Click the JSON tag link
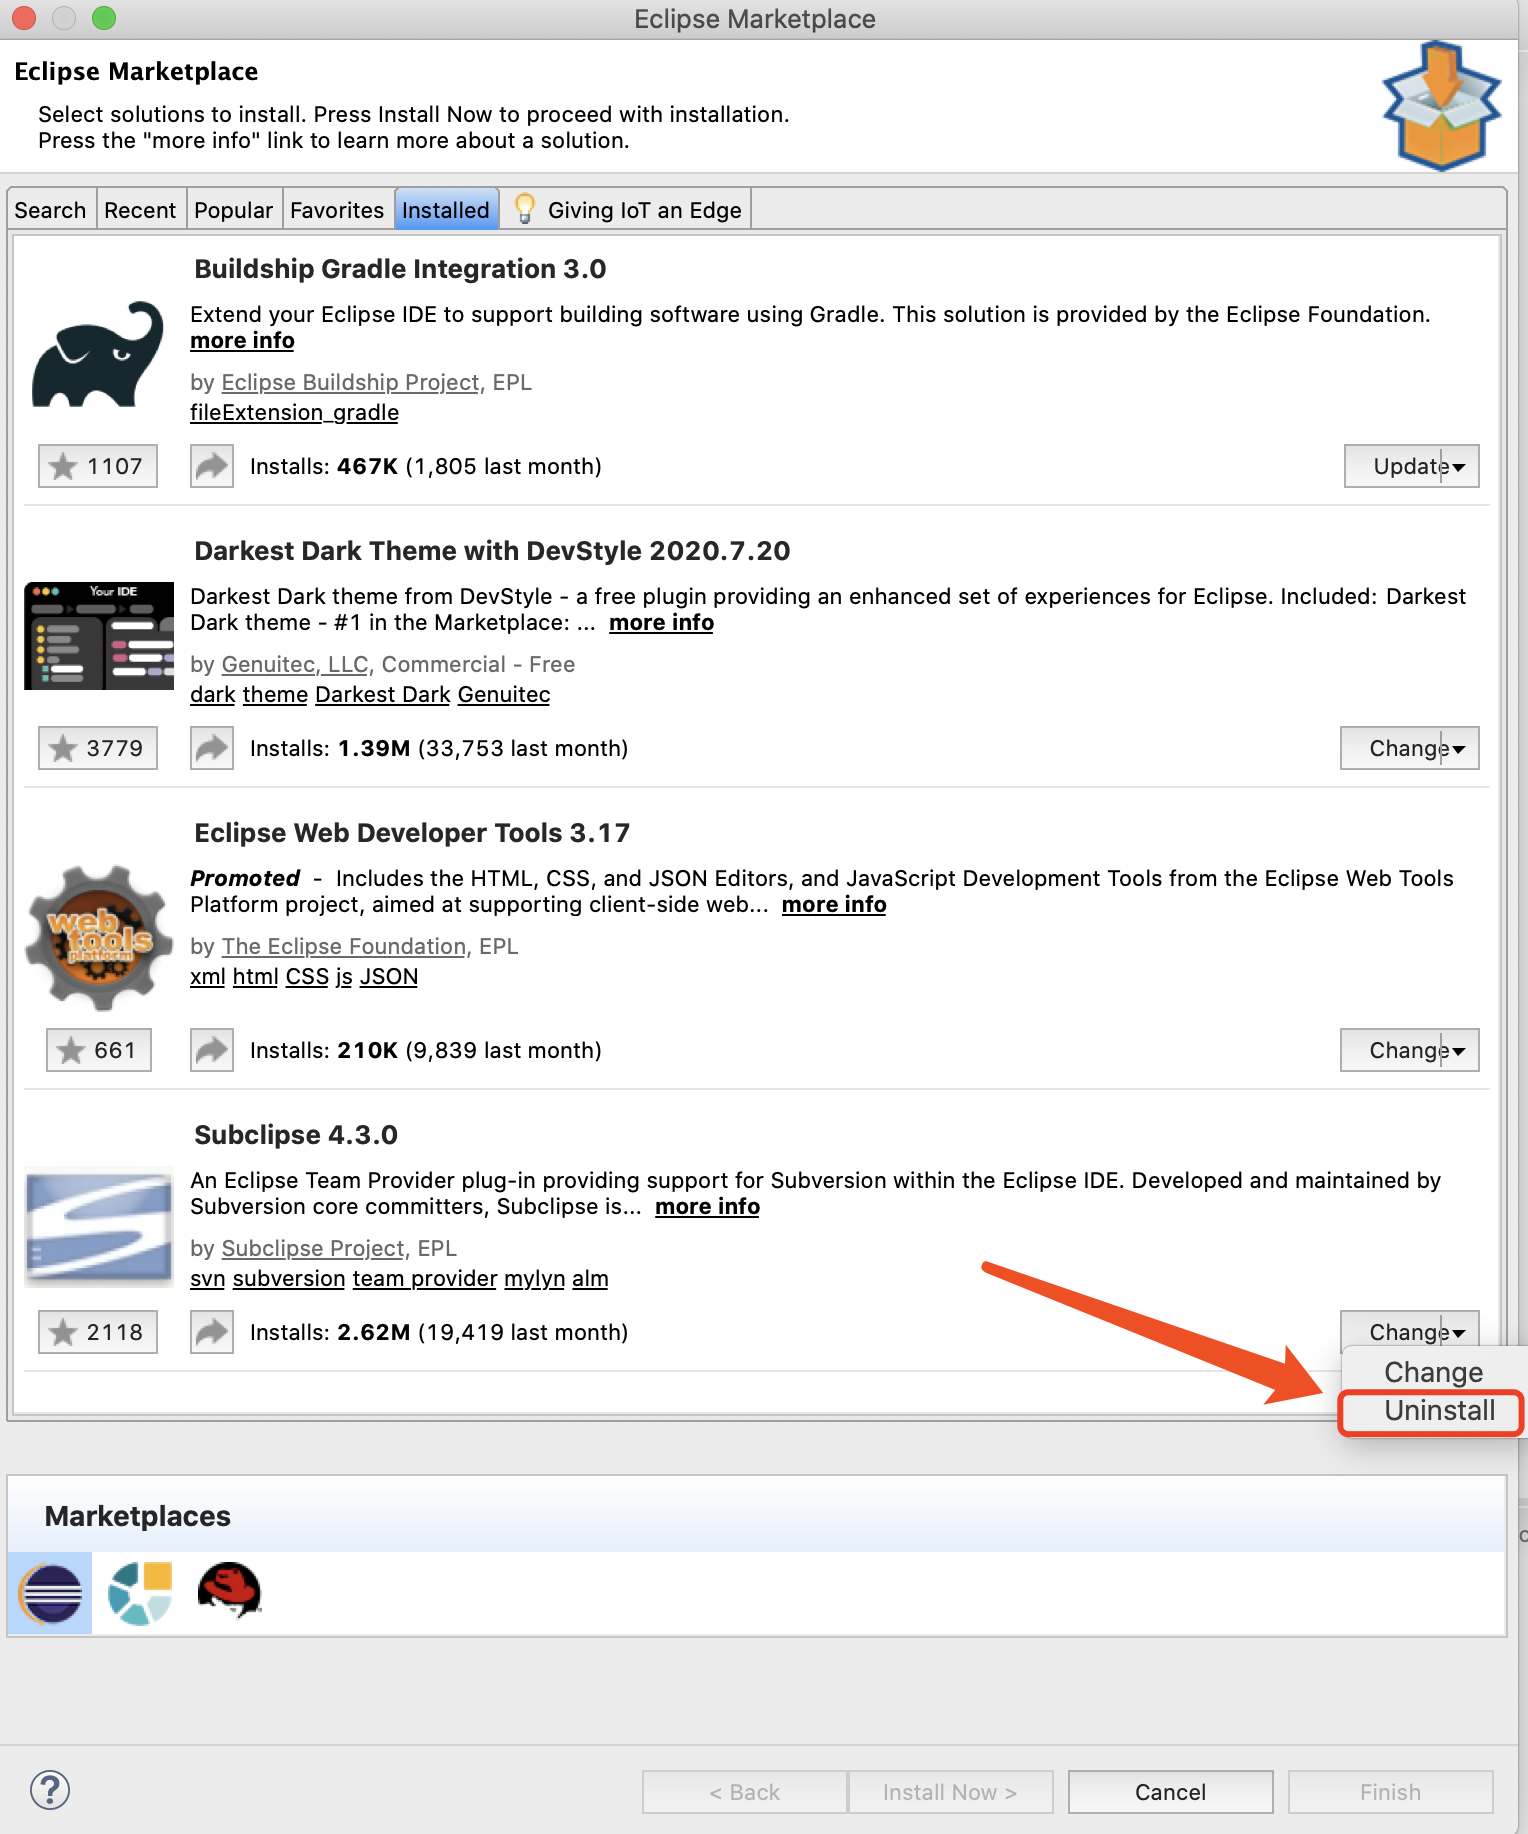 pyautogui.click(x=389, y=977)
